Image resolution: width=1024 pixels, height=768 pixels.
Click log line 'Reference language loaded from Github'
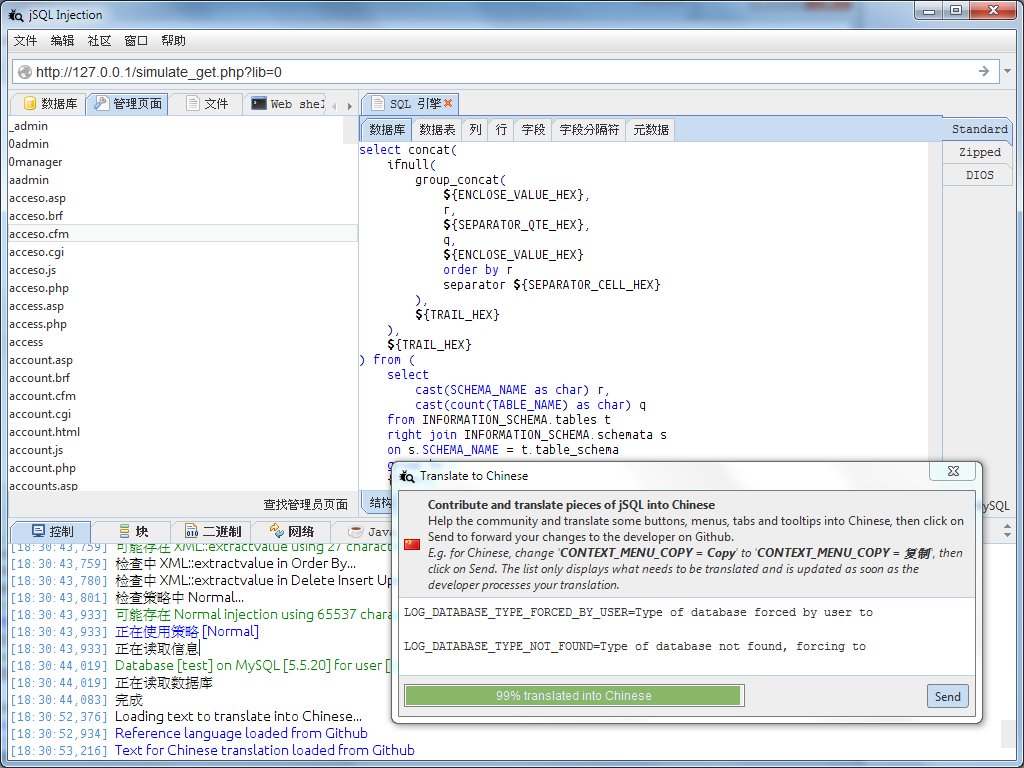(241, 733)
